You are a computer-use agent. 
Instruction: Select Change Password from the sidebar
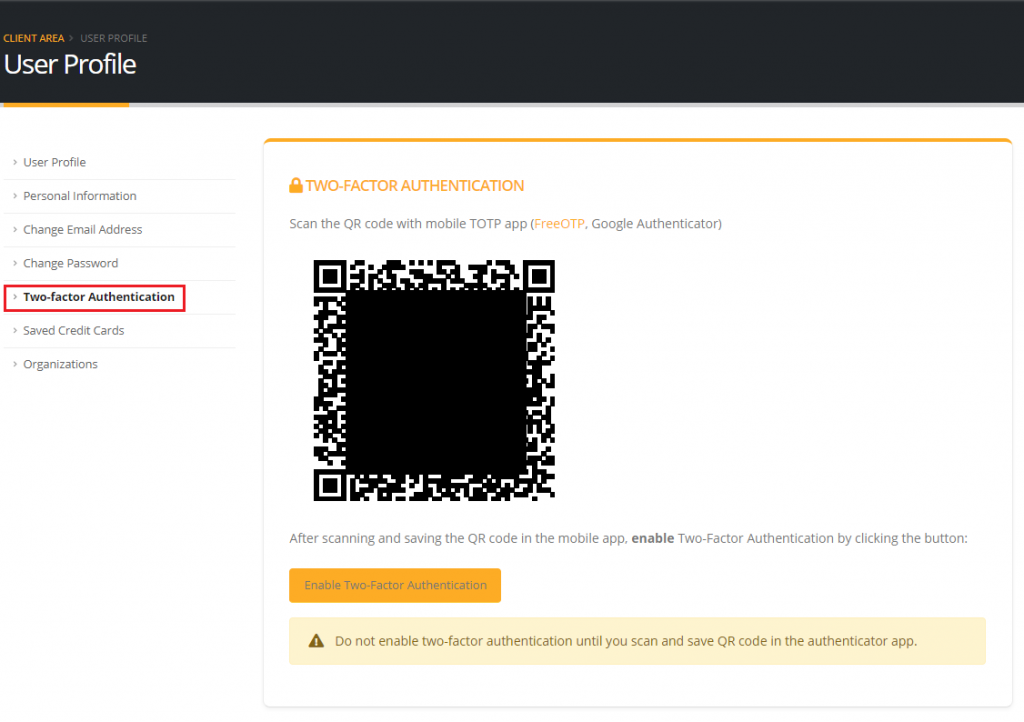71,263
